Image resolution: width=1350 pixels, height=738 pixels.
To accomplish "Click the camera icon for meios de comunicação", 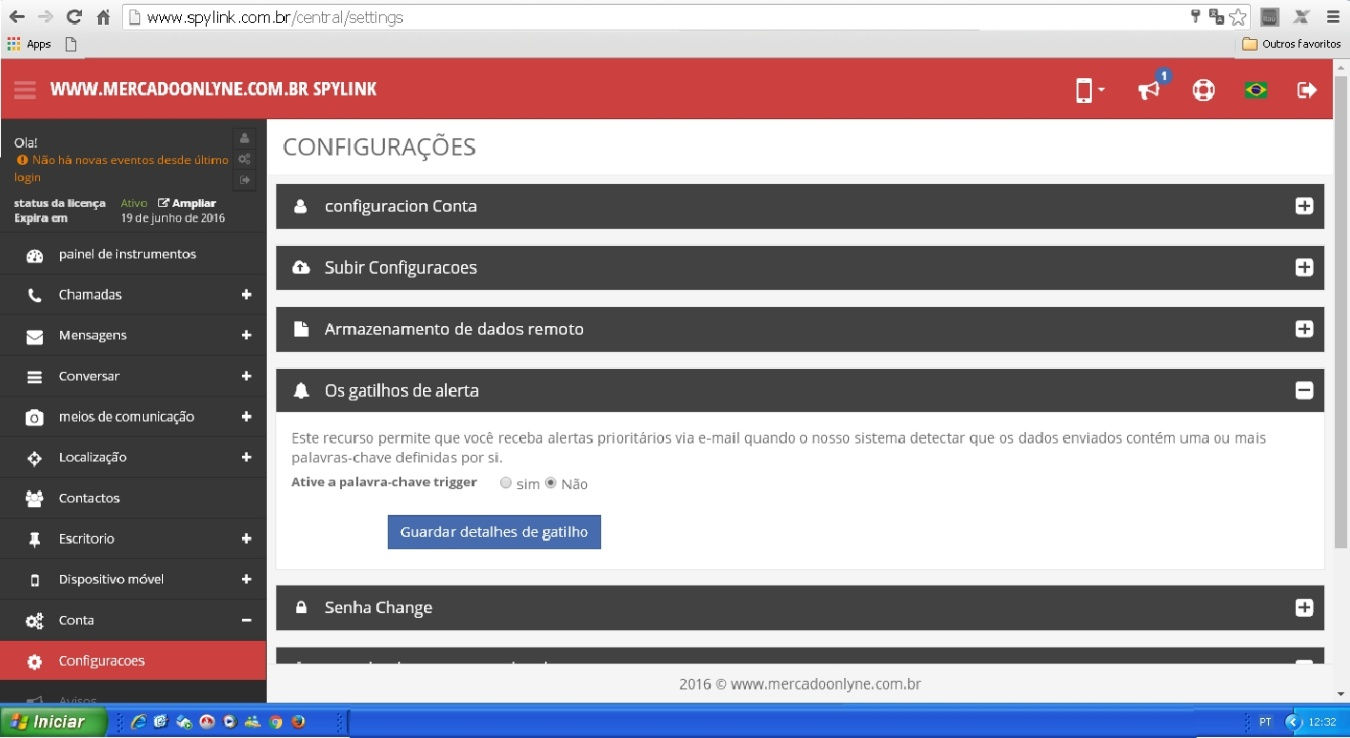I will (35, 417).
